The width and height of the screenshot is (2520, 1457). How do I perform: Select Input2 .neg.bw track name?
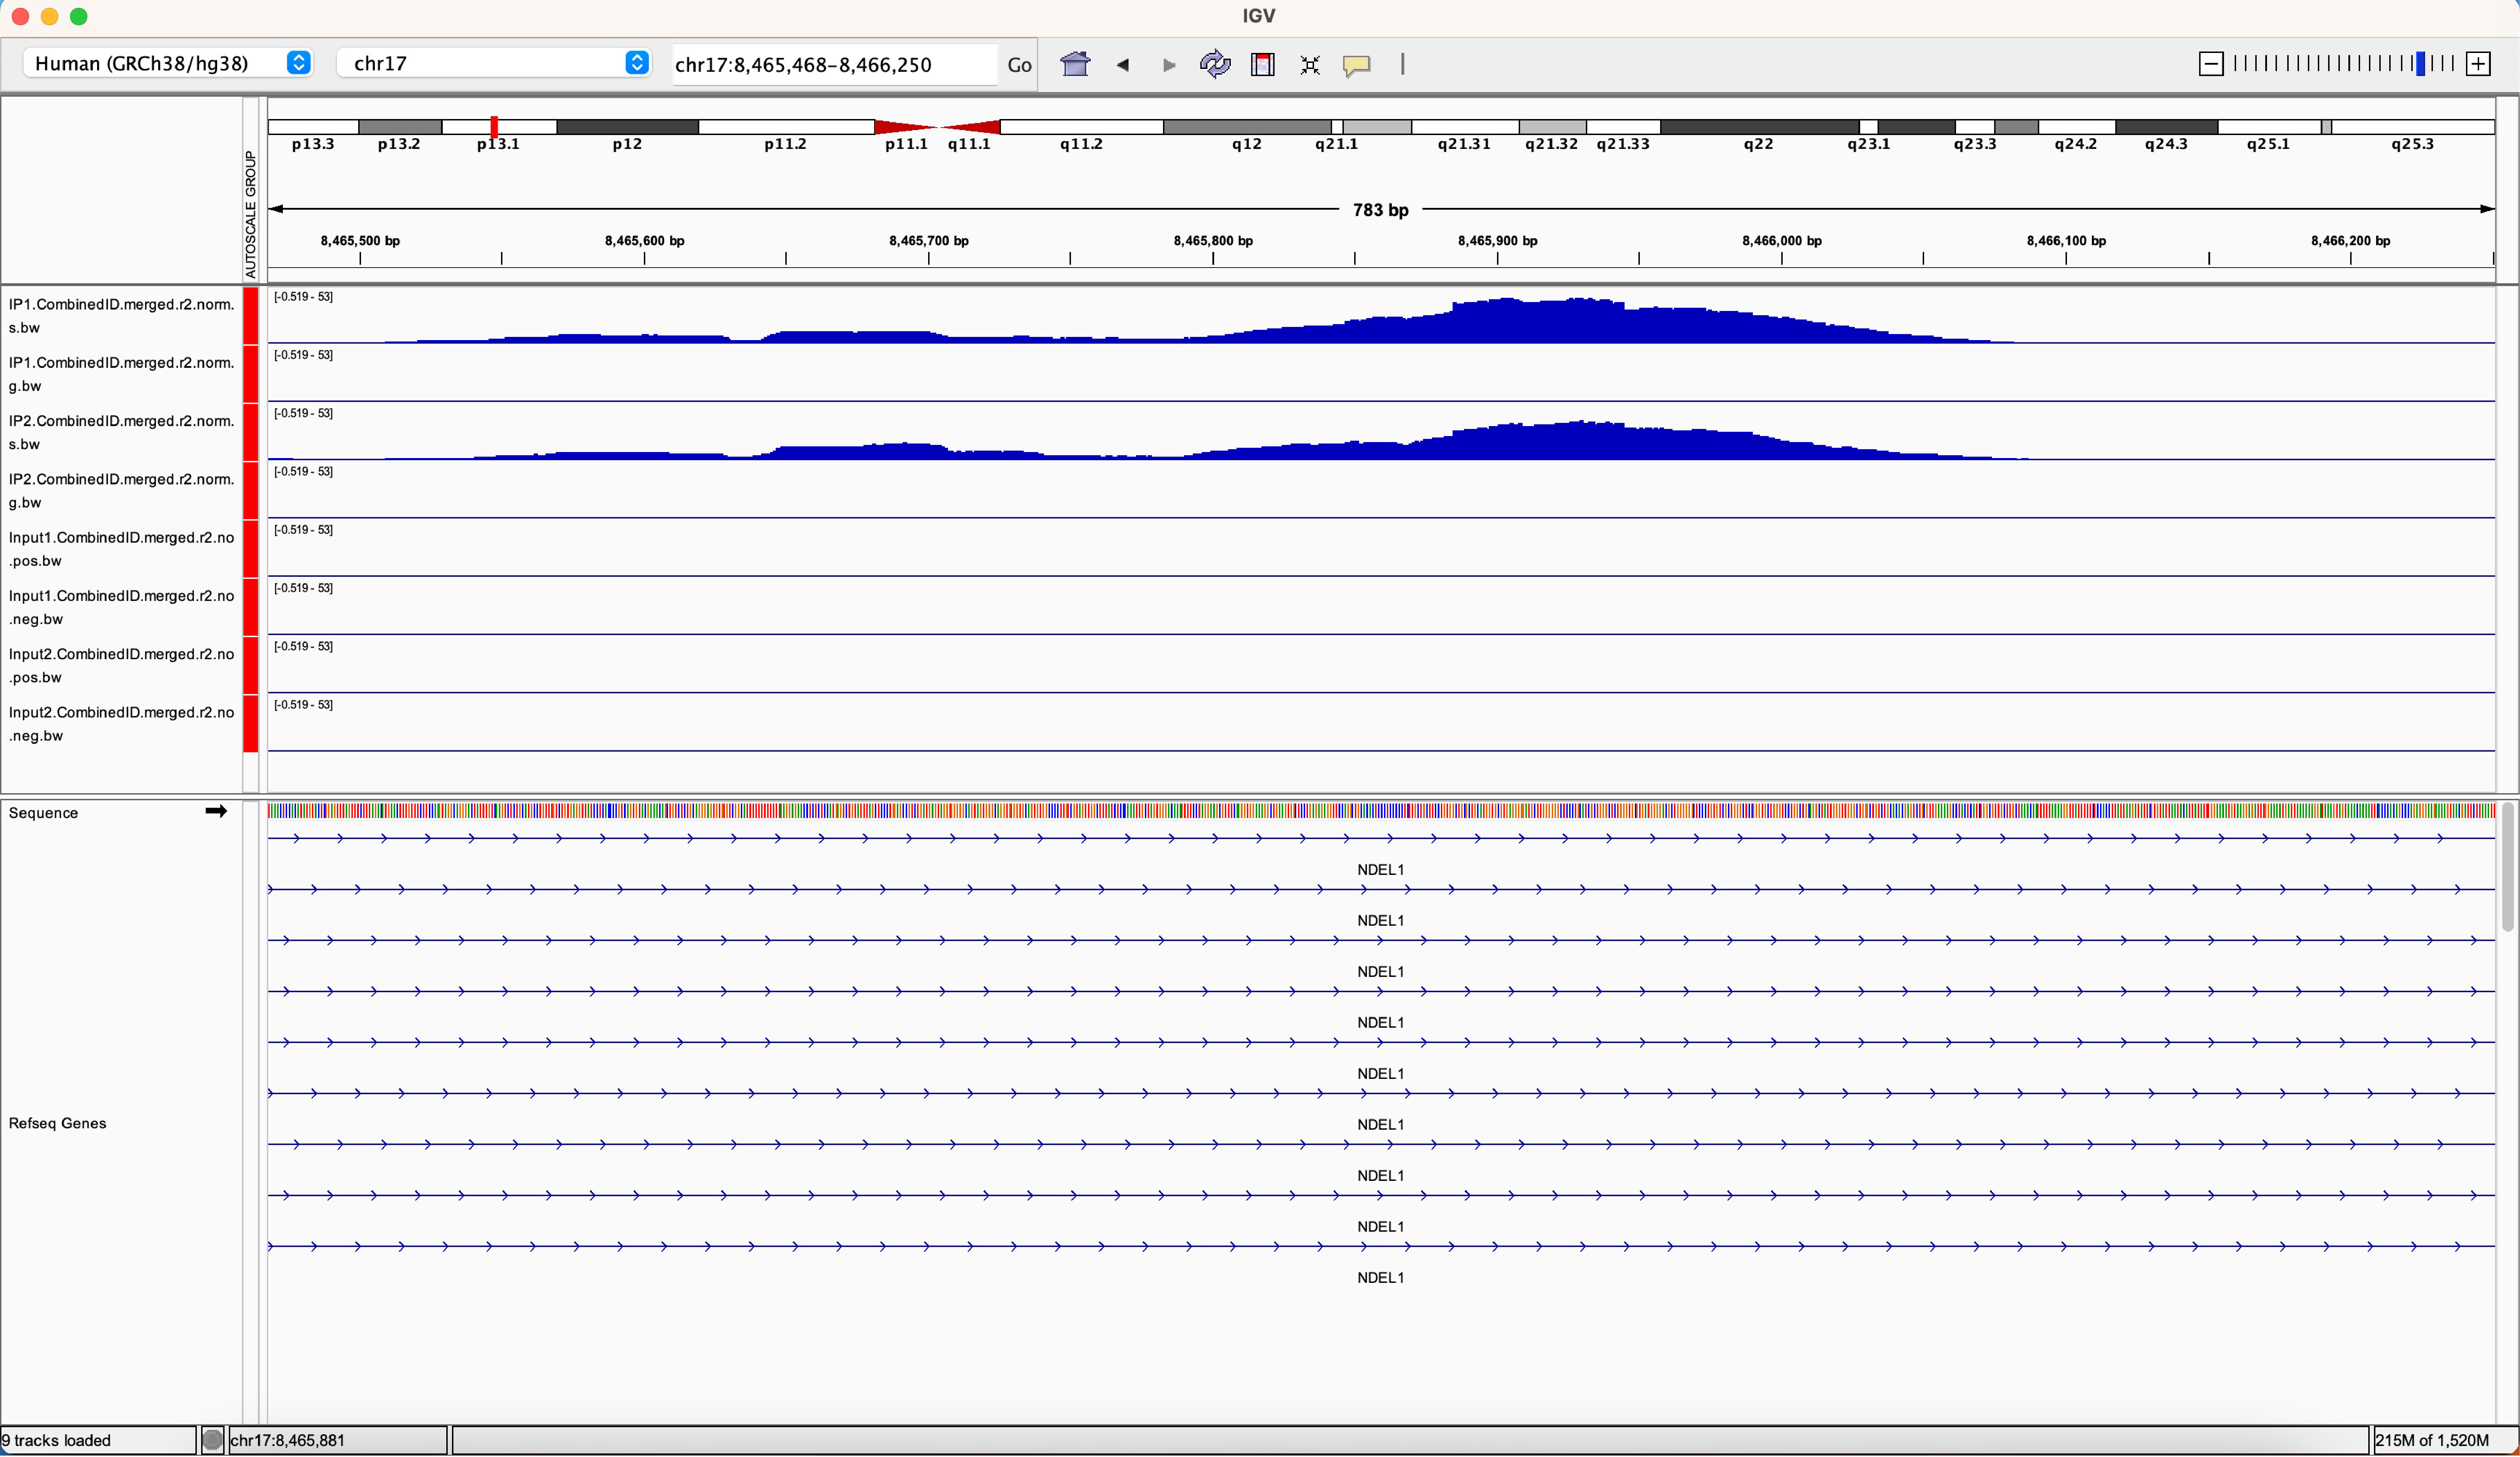click(x=122, y=724)
